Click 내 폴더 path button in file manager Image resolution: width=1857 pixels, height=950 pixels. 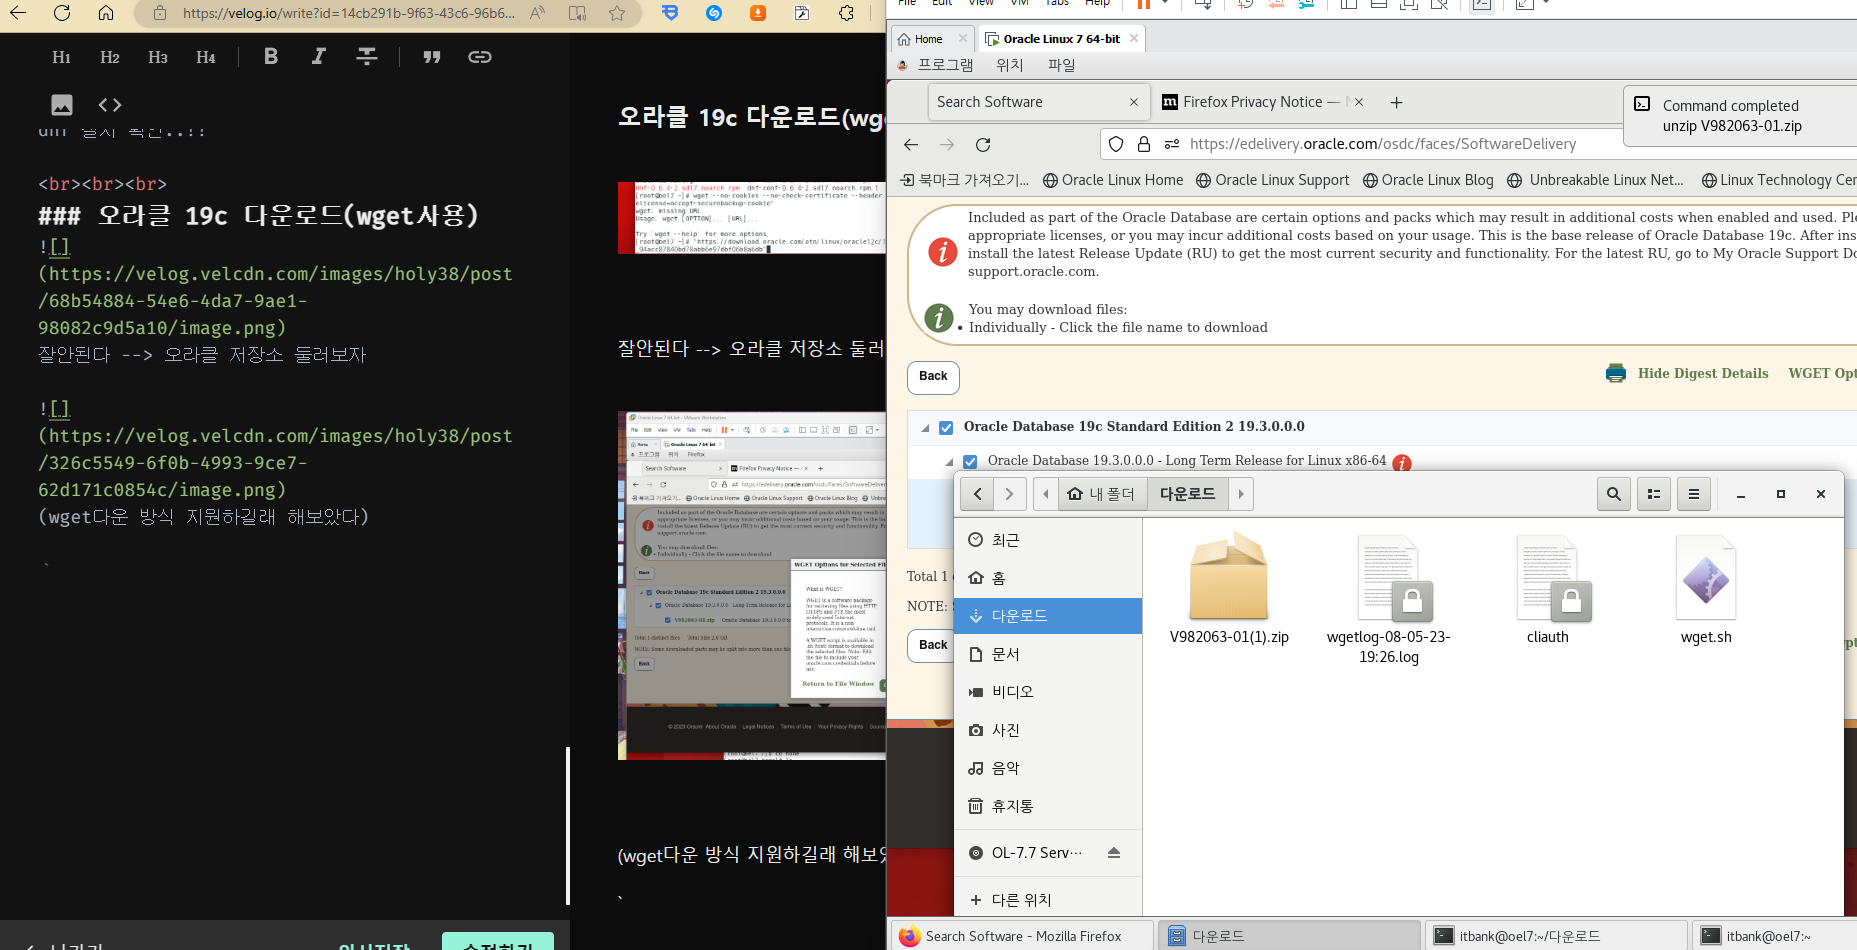(1101, 494)
